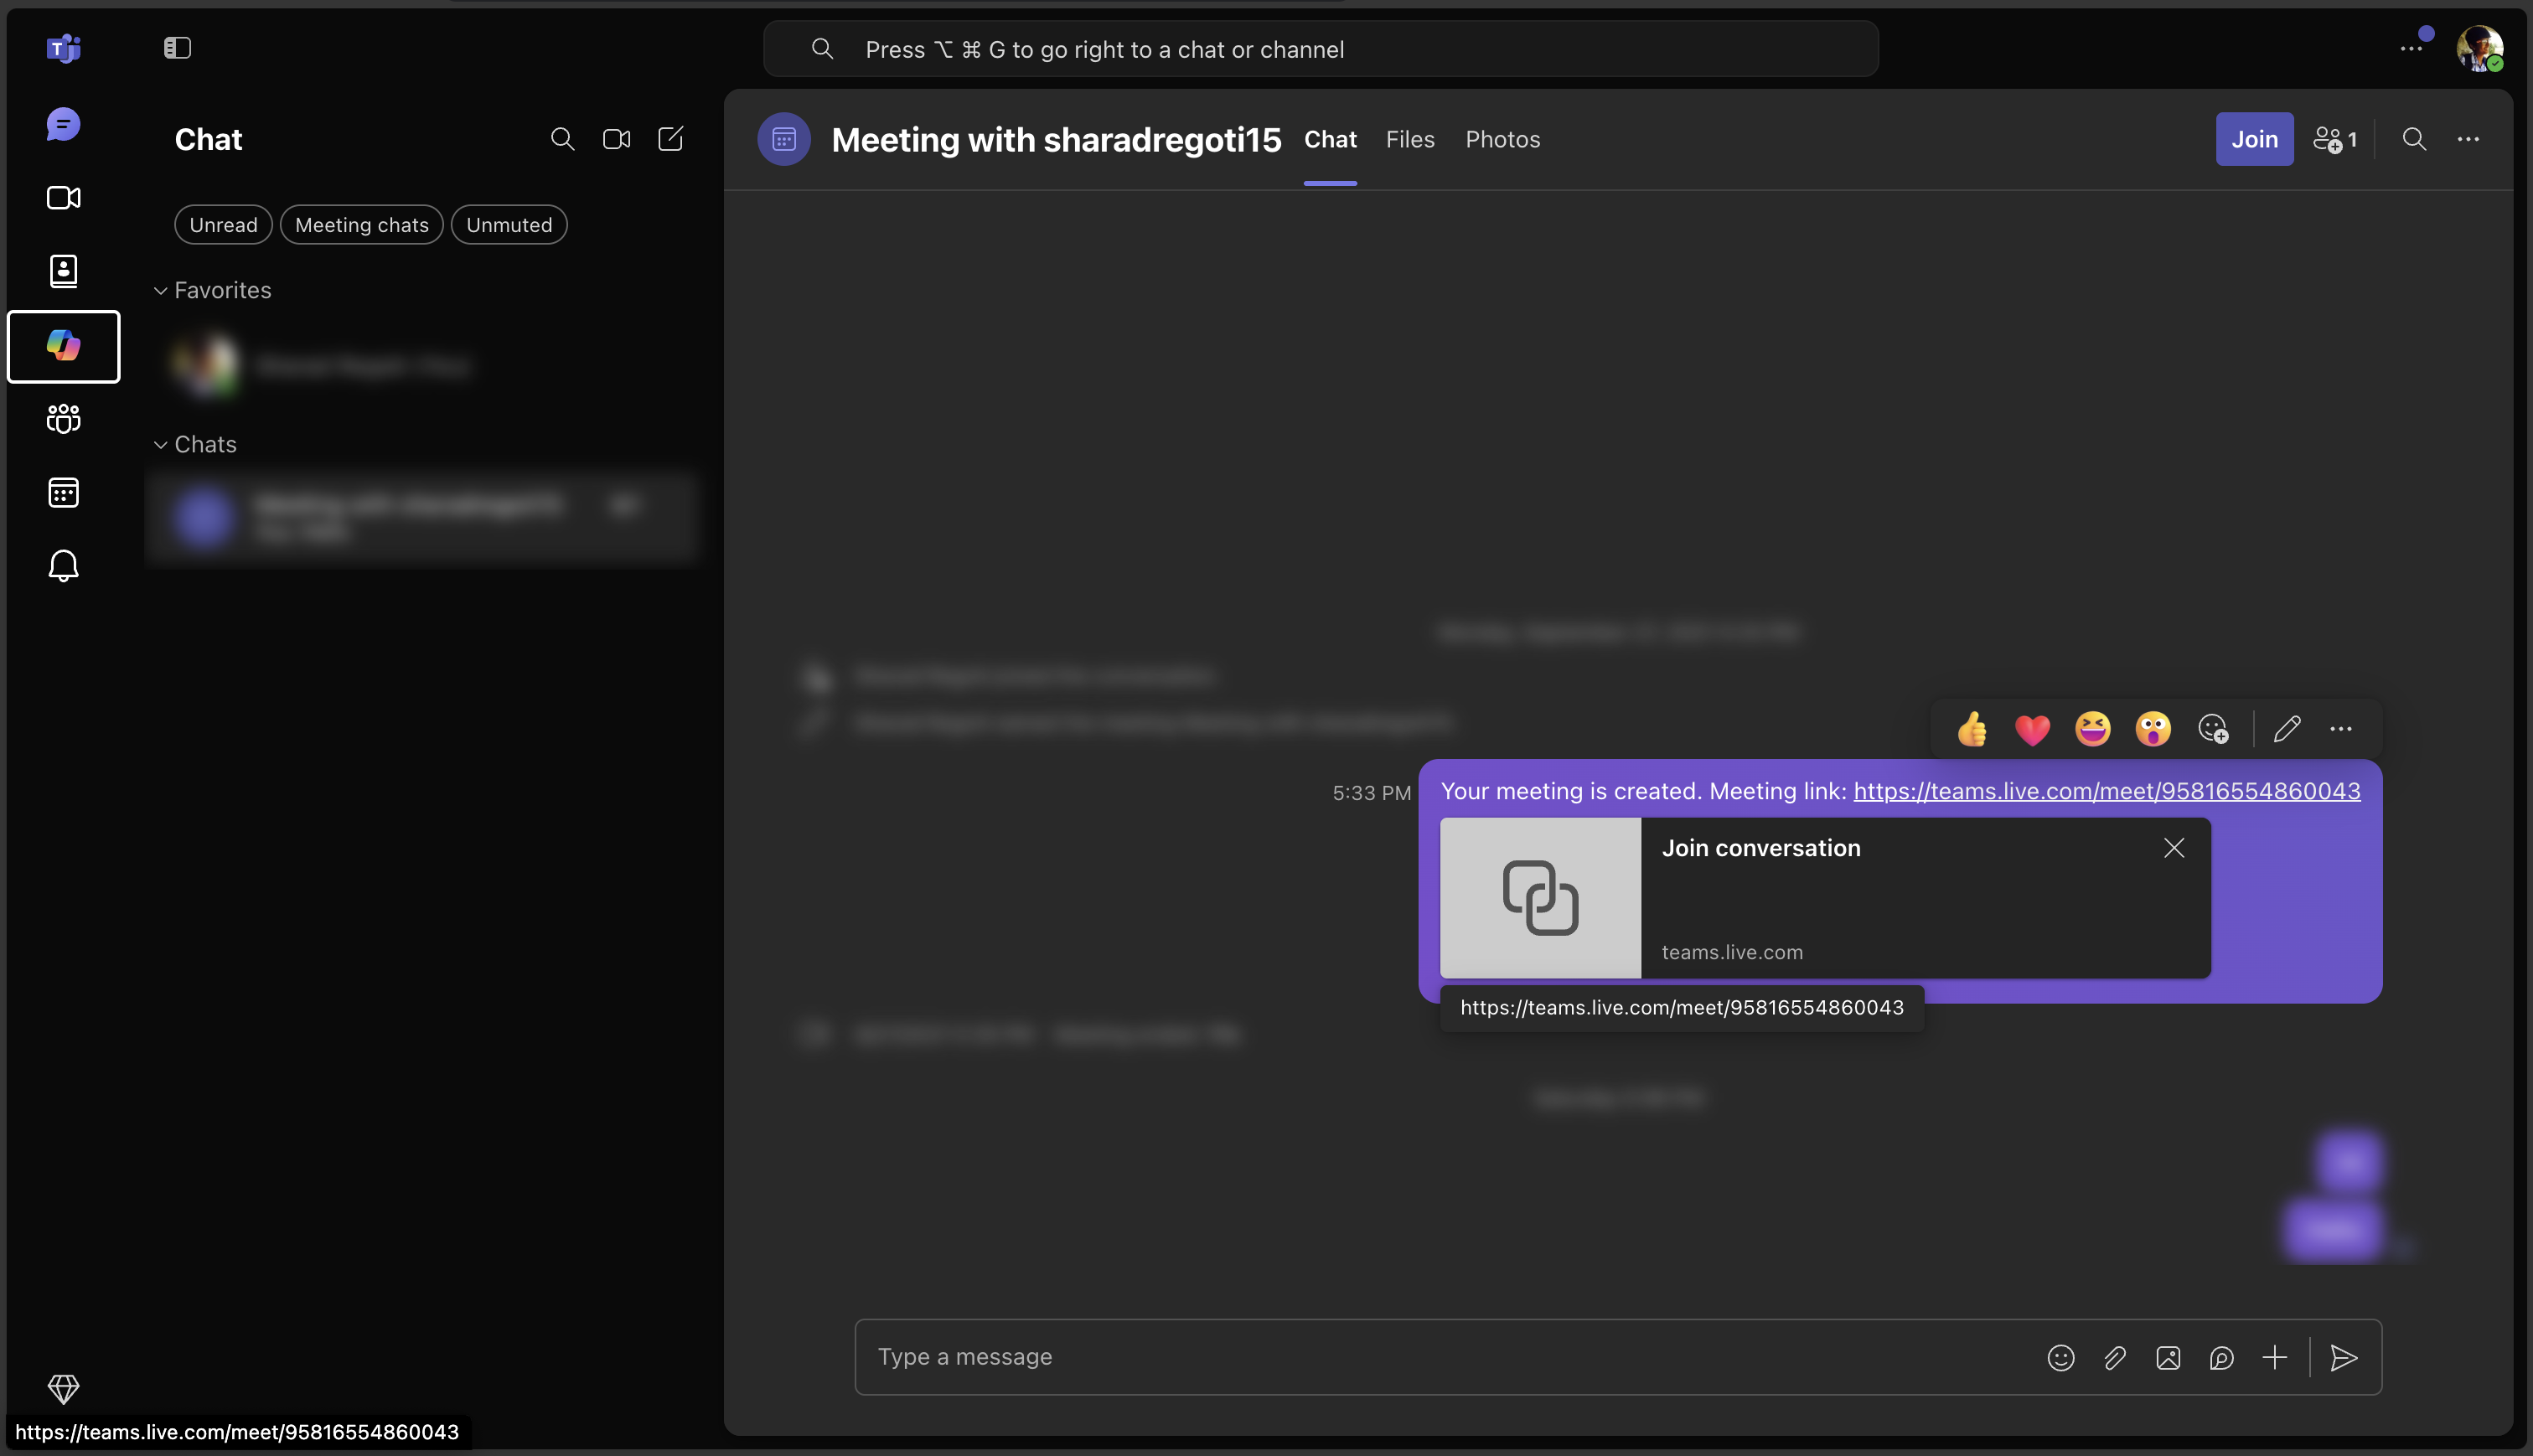Open the loop/chat bubble compose icon

(x=2221, y=1357)
